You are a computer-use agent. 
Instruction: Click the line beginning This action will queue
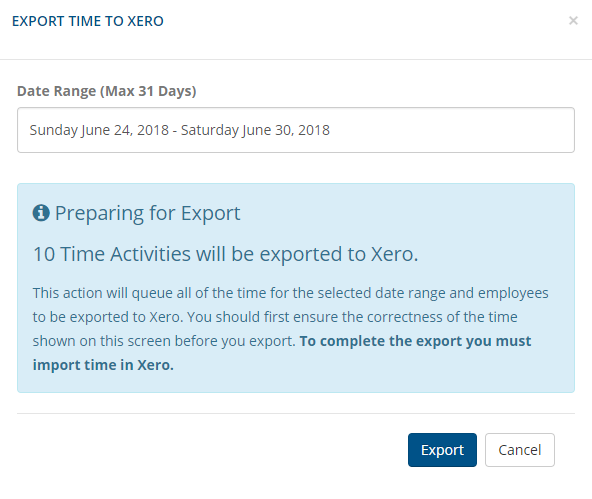pyautogui.click(x=290, y=293)
